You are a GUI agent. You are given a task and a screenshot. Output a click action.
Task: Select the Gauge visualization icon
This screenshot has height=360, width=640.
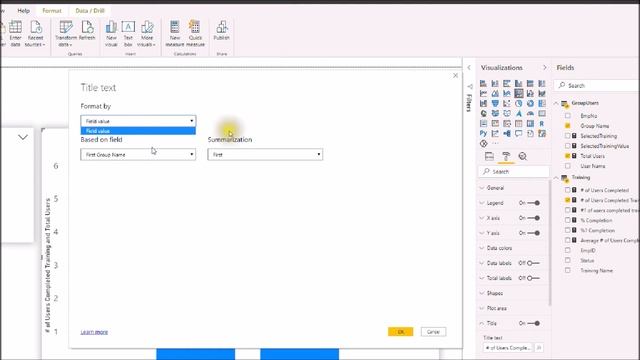click(x=530, y=113)
